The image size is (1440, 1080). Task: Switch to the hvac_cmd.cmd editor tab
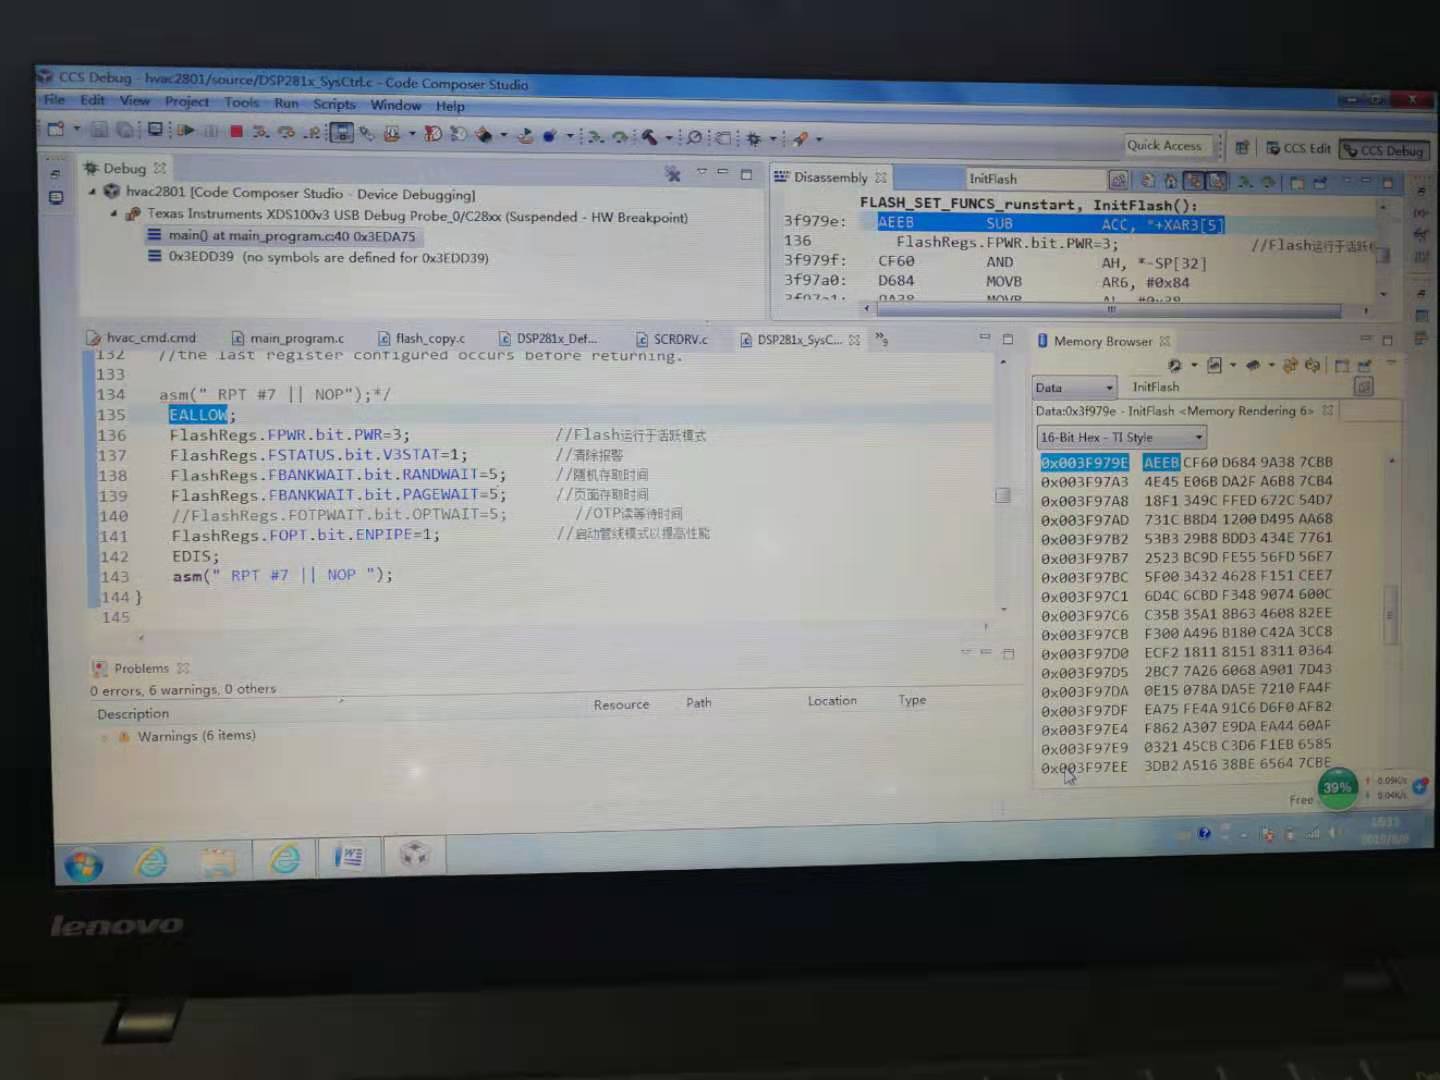142,337
